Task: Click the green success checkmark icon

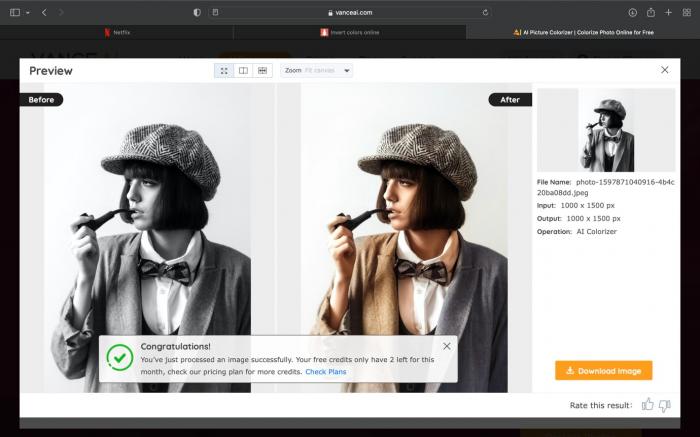Action: 120,358
